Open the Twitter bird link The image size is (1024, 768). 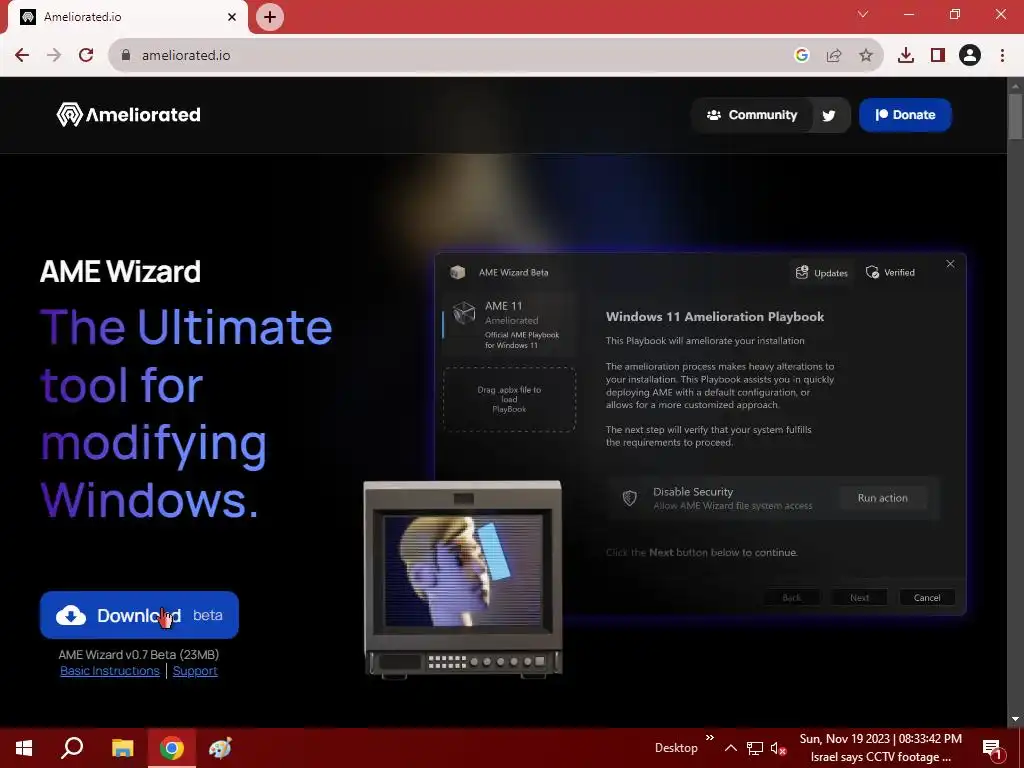[x=829, y=116]
